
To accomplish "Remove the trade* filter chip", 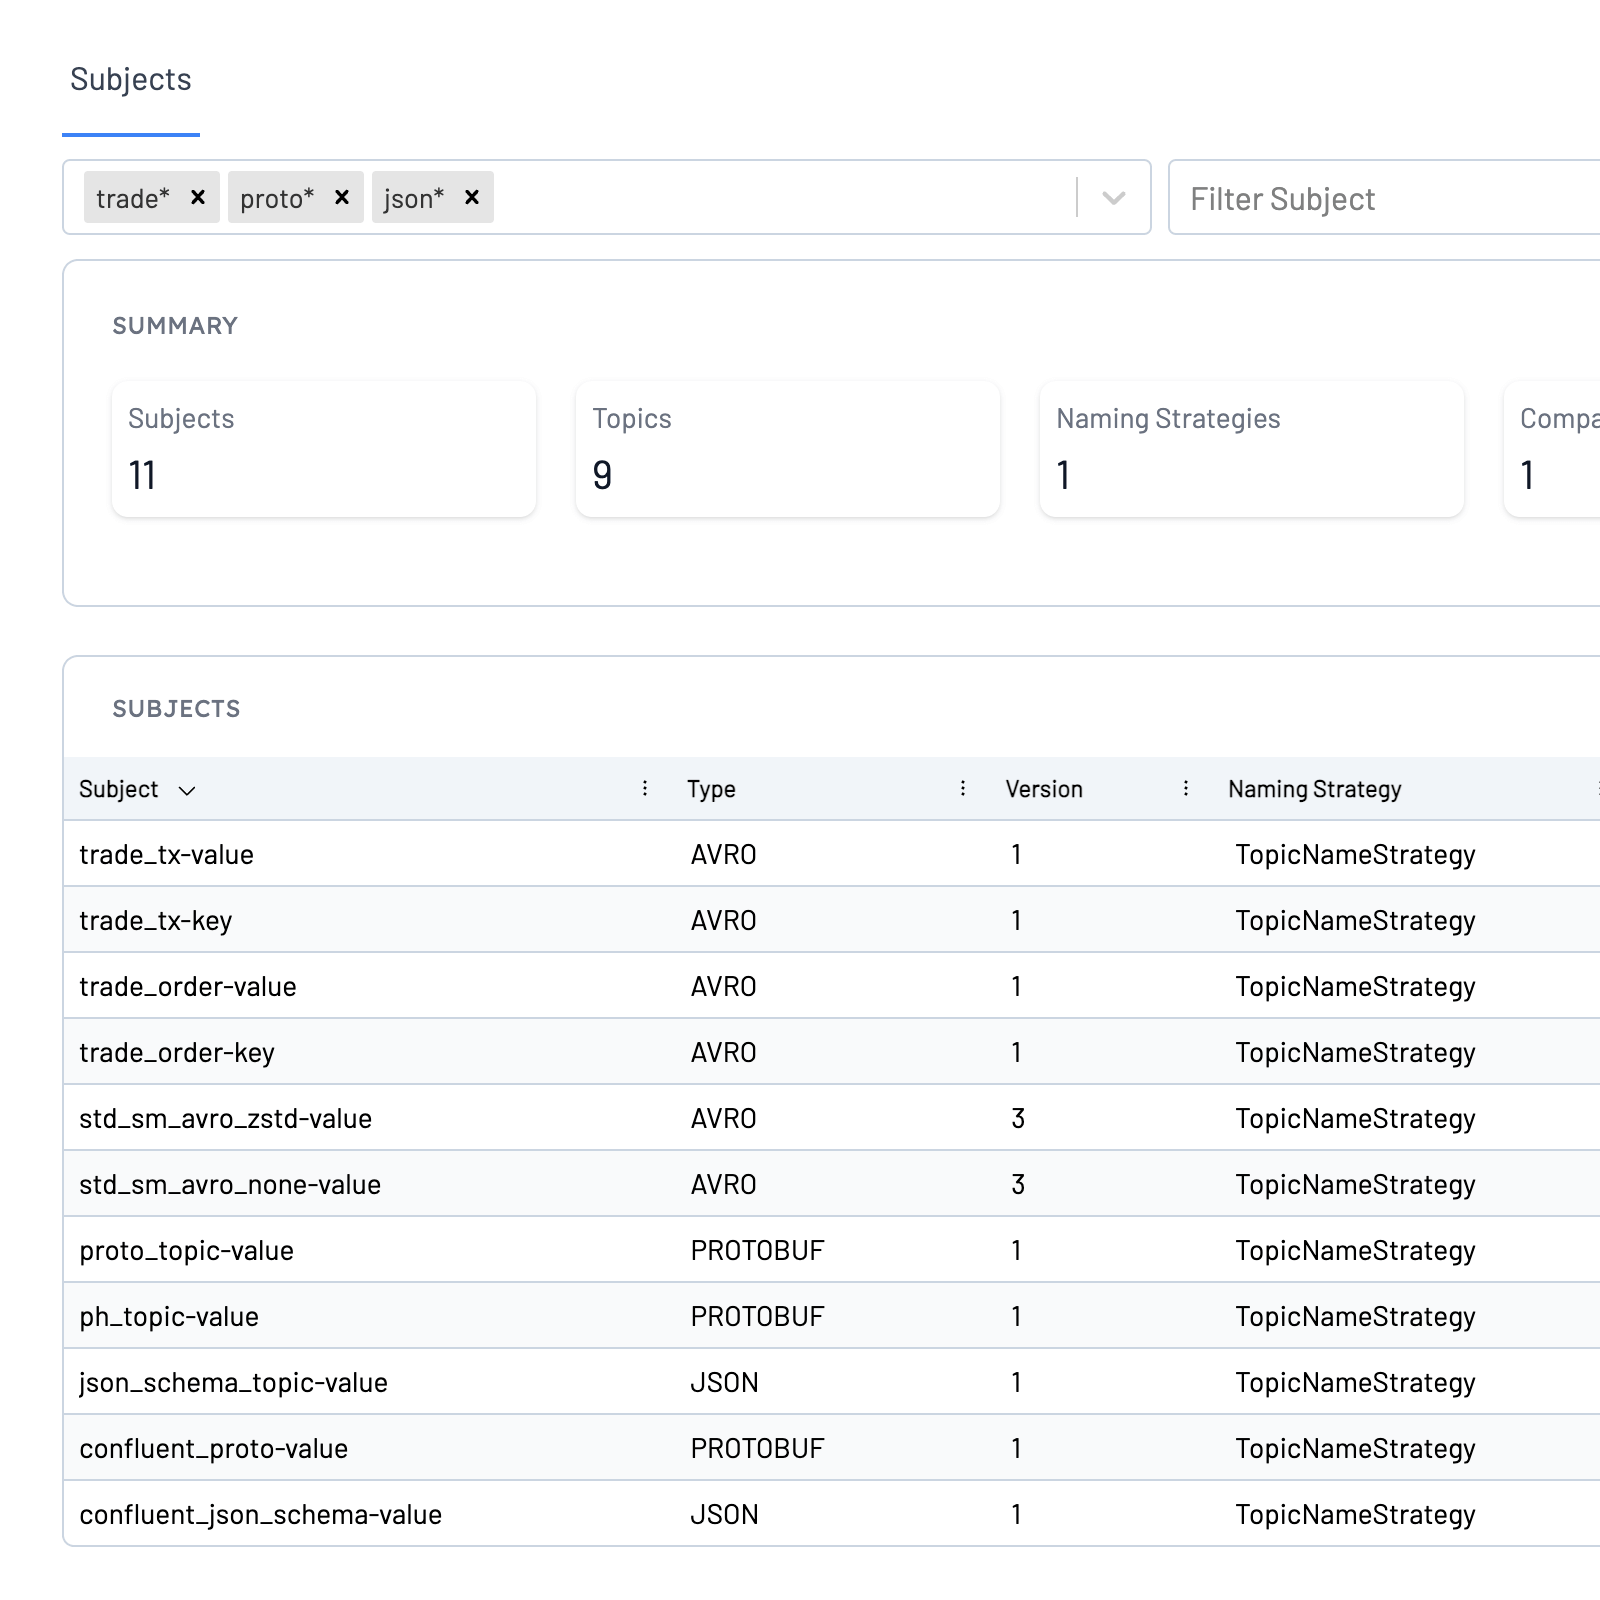I will [198, 197].
